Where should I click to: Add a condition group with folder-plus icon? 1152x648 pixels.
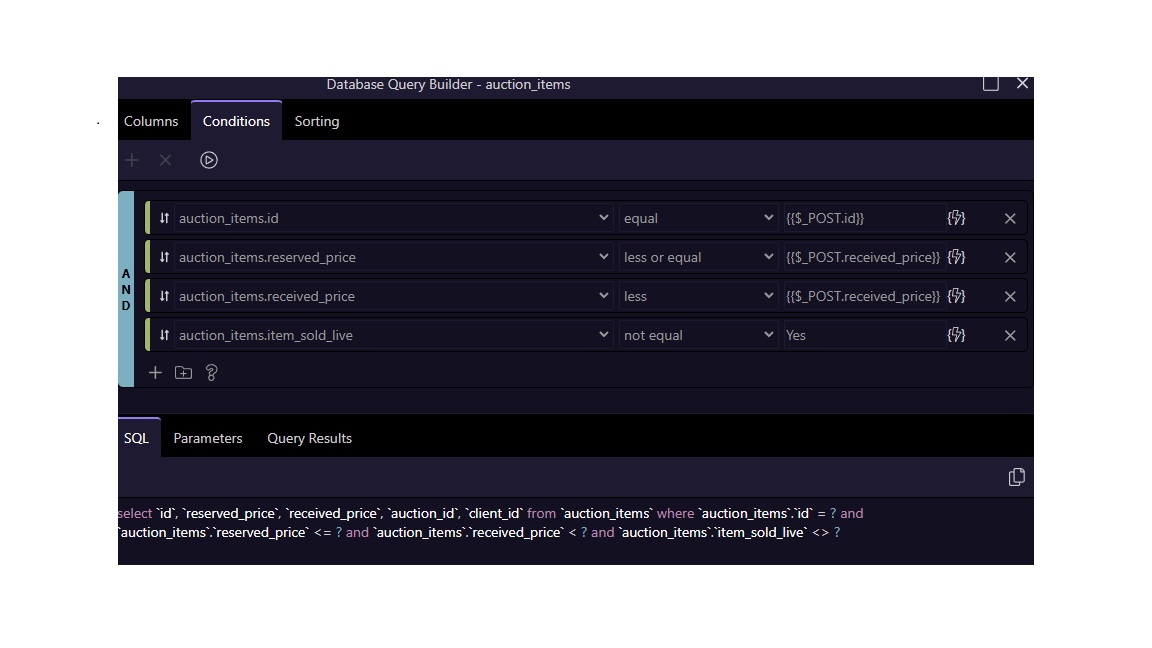coord(183,373)
